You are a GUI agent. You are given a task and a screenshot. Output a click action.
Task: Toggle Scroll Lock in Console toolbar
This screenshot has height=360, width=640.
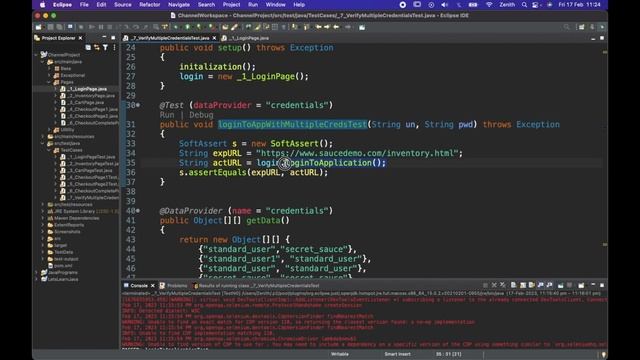[x=522, y=285]
